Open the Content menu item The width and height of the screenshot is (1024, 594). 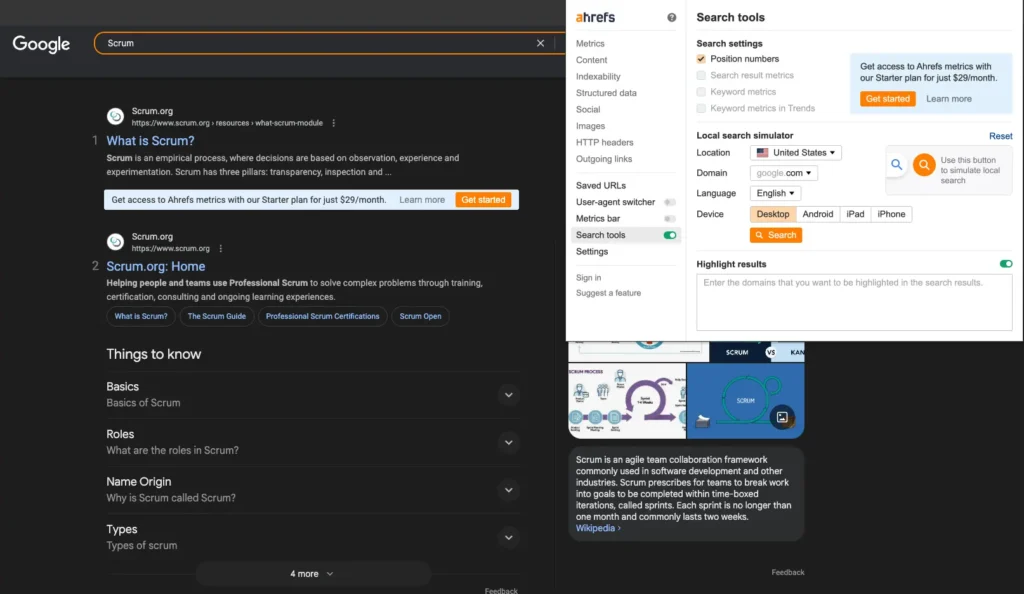pyautogui.click(x=592, y=60)
